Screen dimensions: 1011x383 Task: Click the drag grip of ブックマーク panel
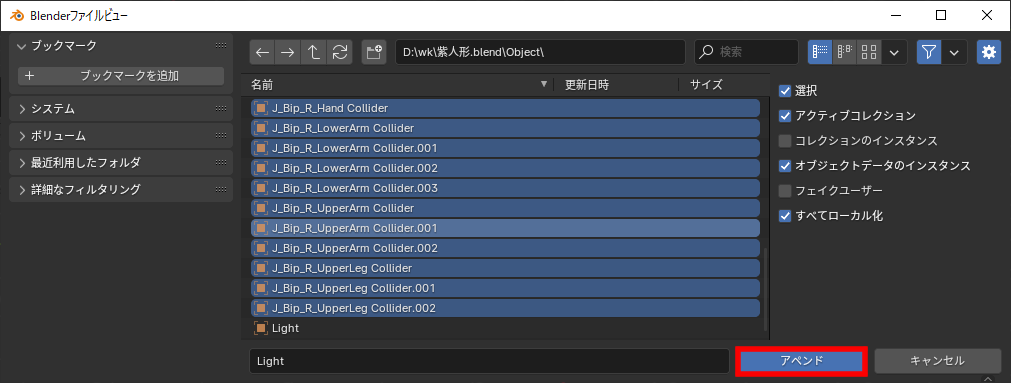221,46
